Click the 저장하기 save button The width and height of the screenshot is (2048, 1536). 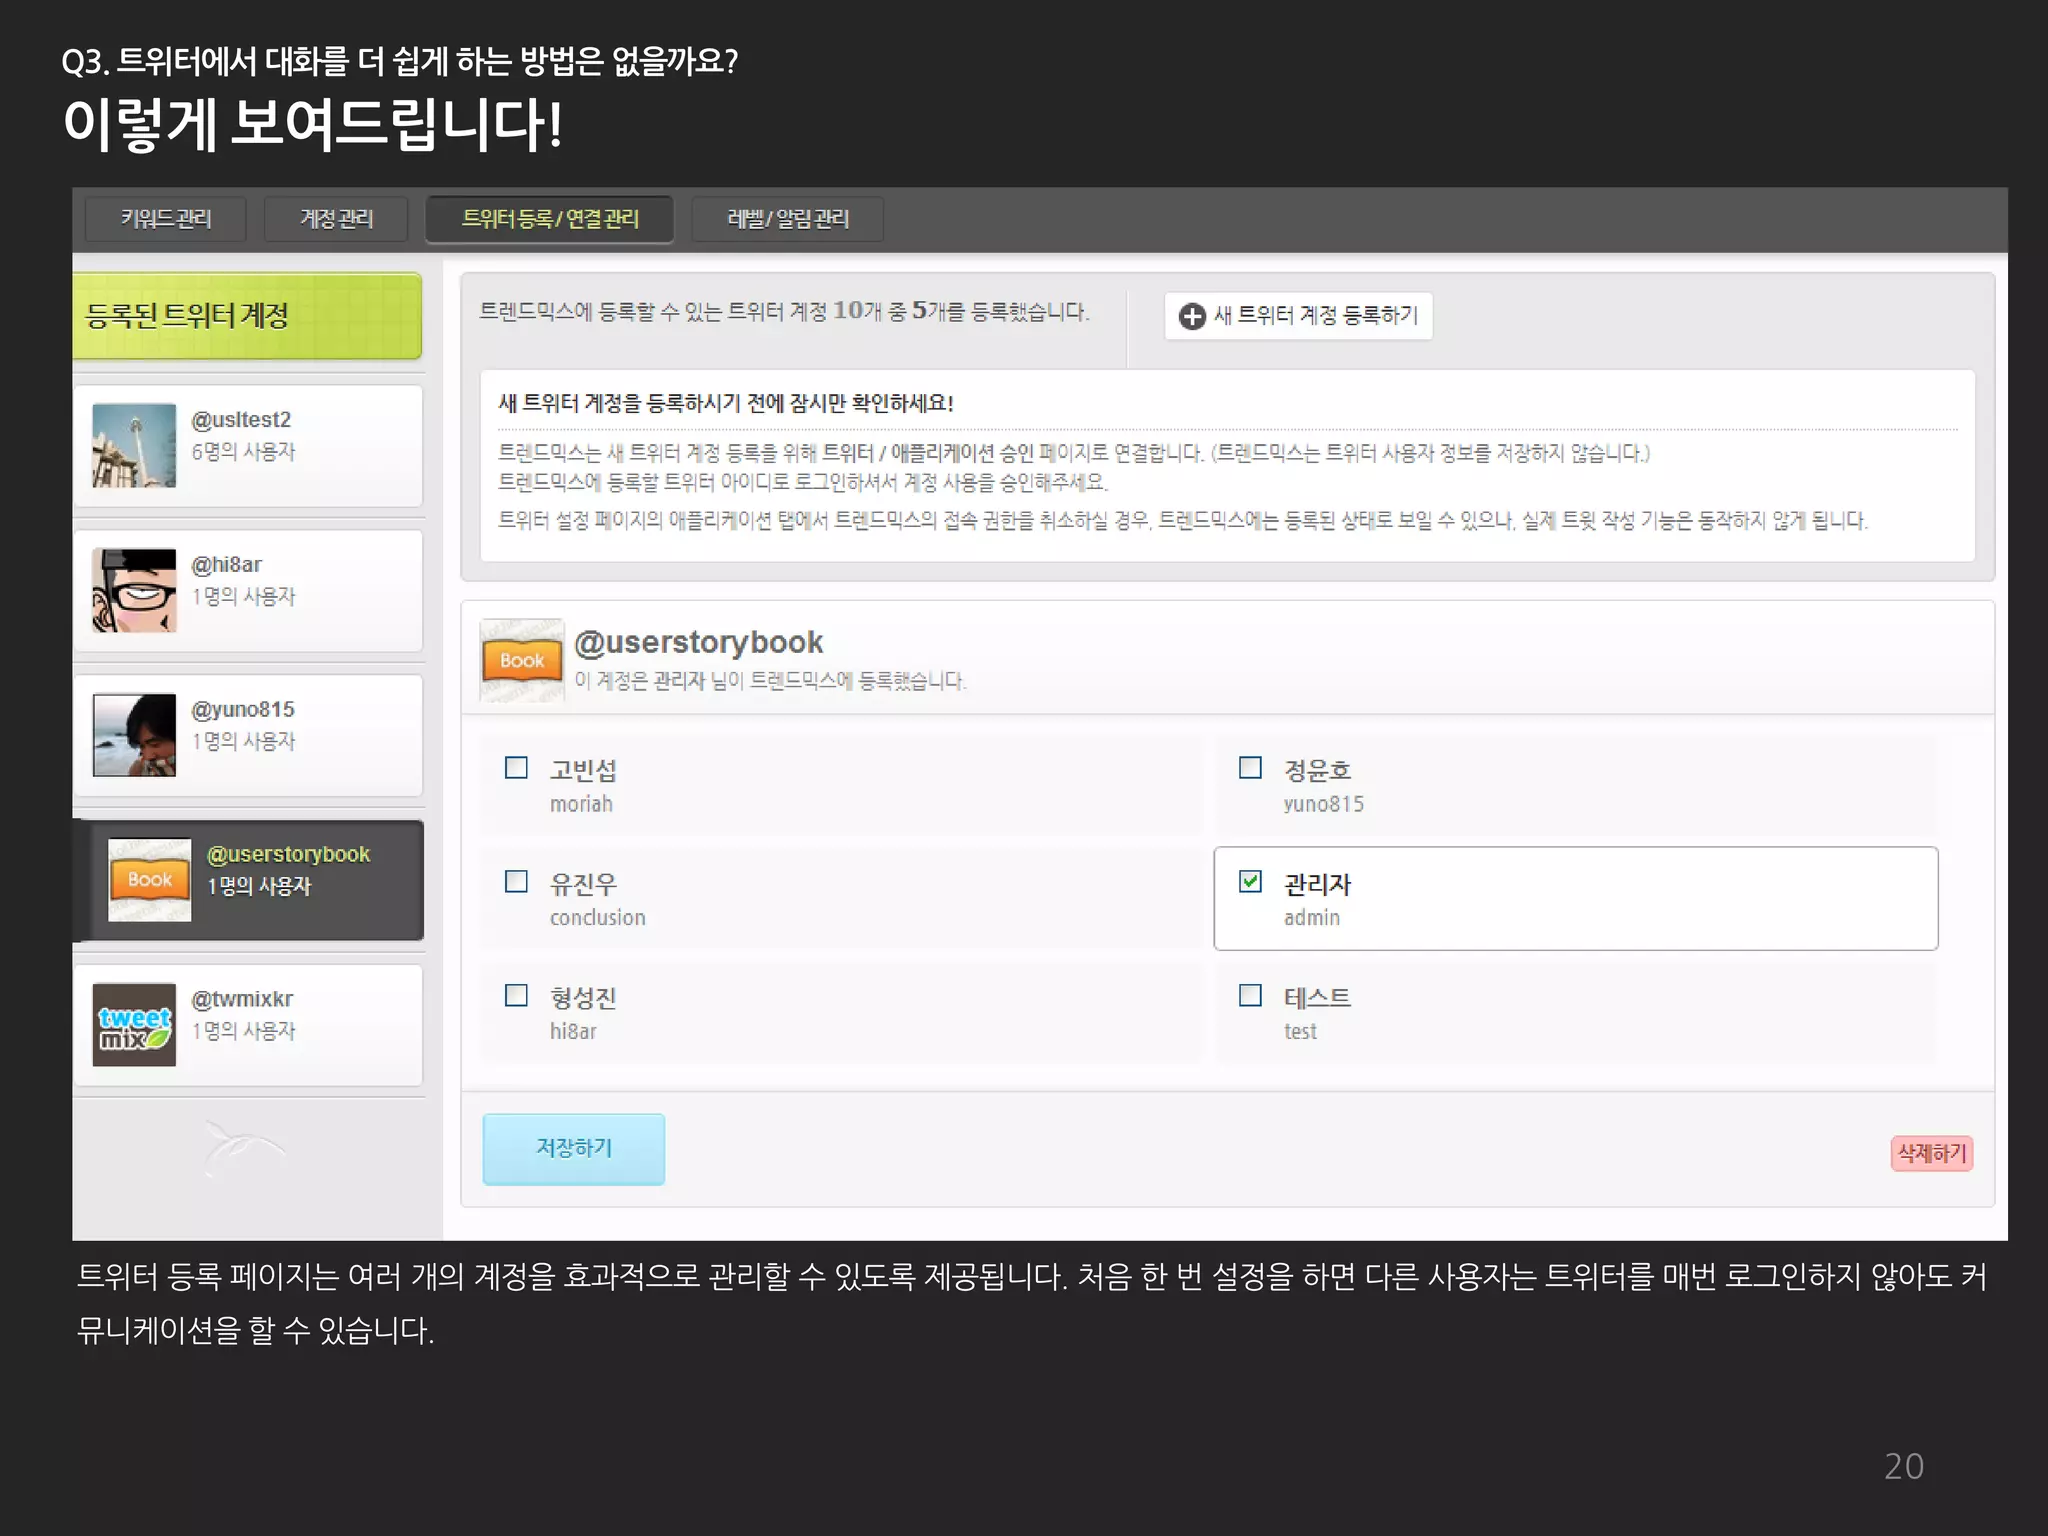click(574, 1149)
